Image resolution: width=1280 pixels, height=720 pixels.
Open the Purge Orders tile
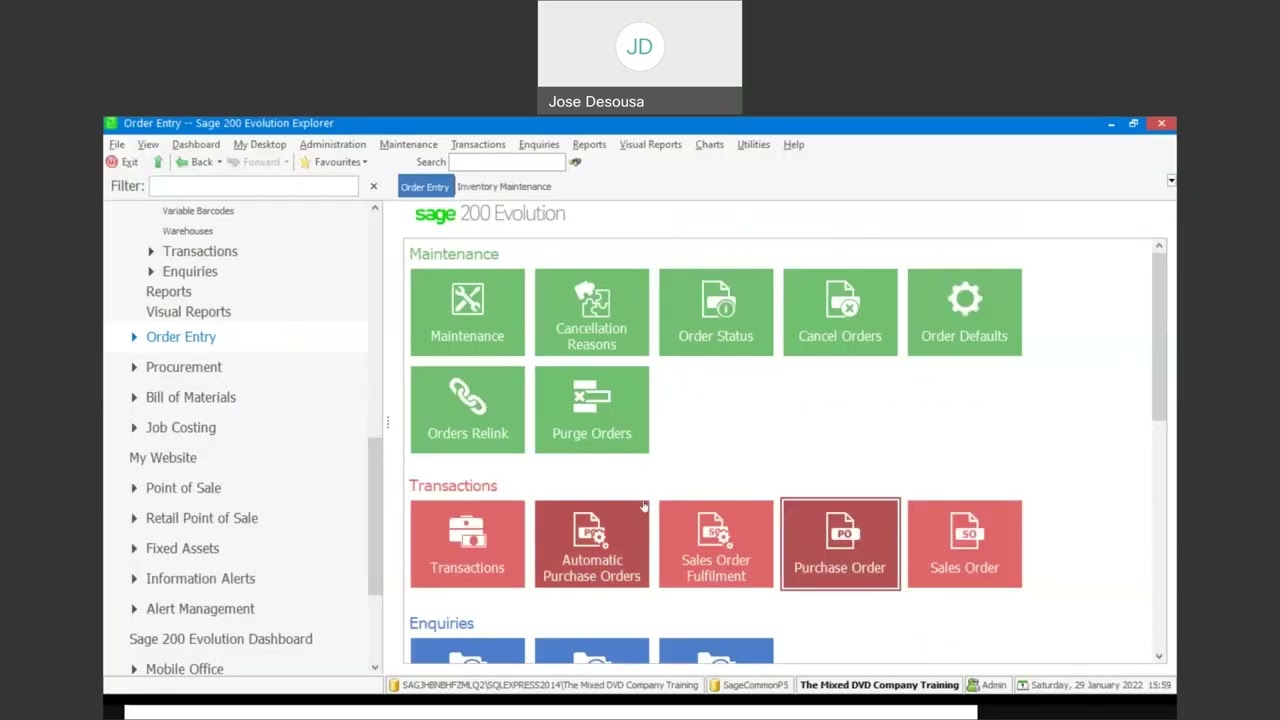click(x=591, y=410)
